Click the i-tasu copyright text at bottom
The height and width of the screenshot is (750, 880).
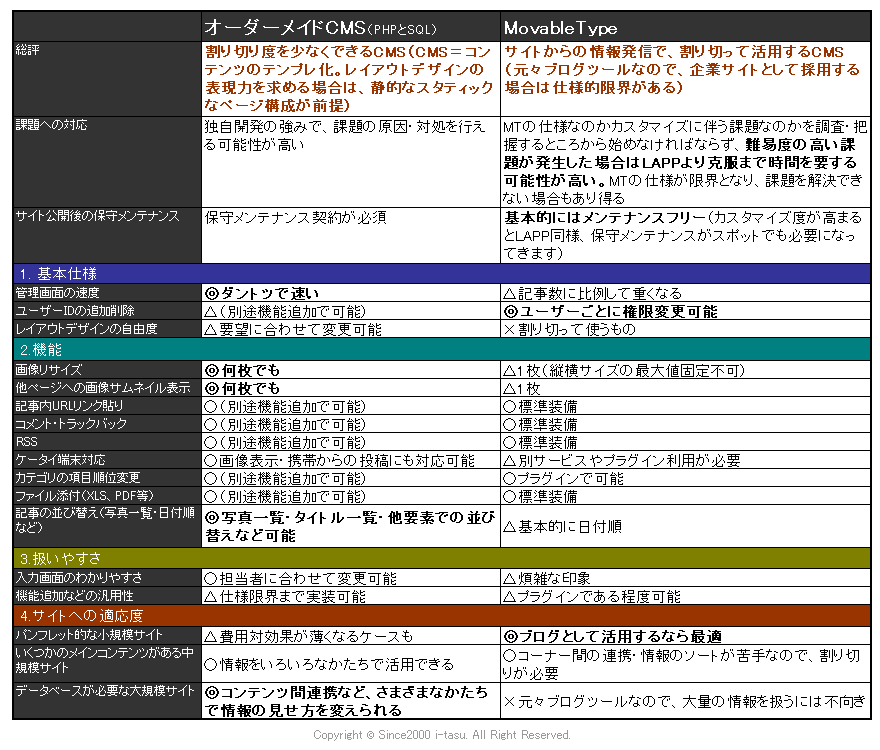tap(441, 735)
